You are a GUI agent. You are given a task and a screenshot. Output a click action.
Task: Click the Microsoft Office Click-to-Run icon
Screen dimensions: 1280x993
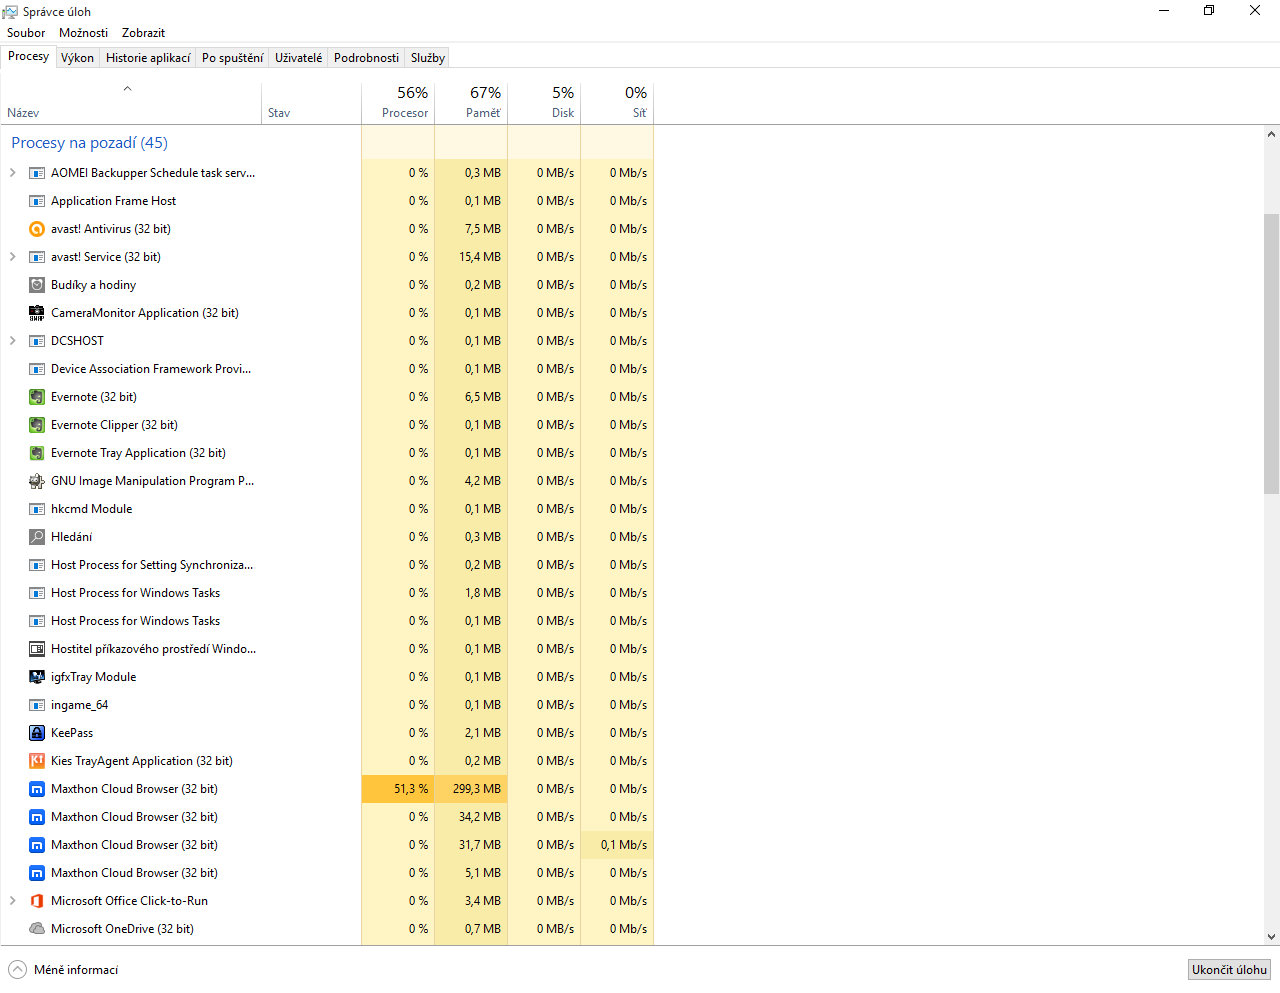(x=37, y=901)
